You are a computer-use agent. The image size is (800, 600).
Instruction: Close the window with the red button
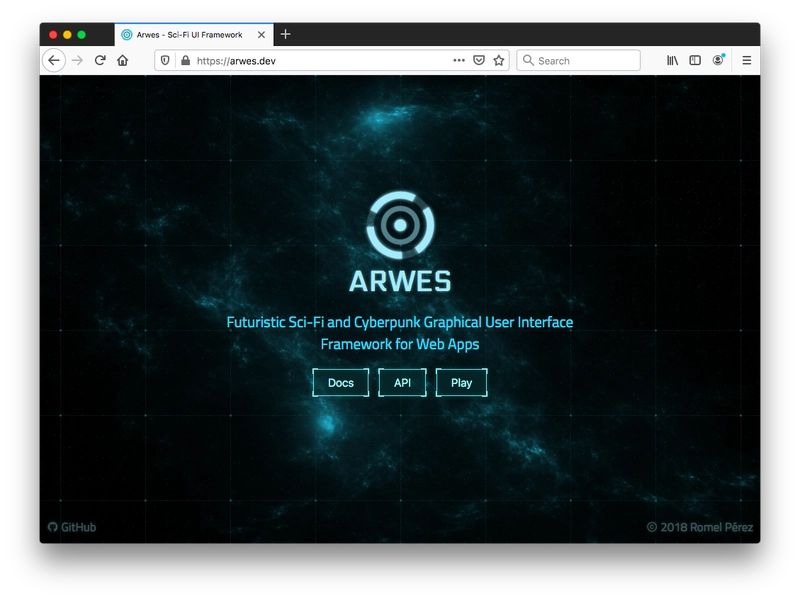click(53, 35)
